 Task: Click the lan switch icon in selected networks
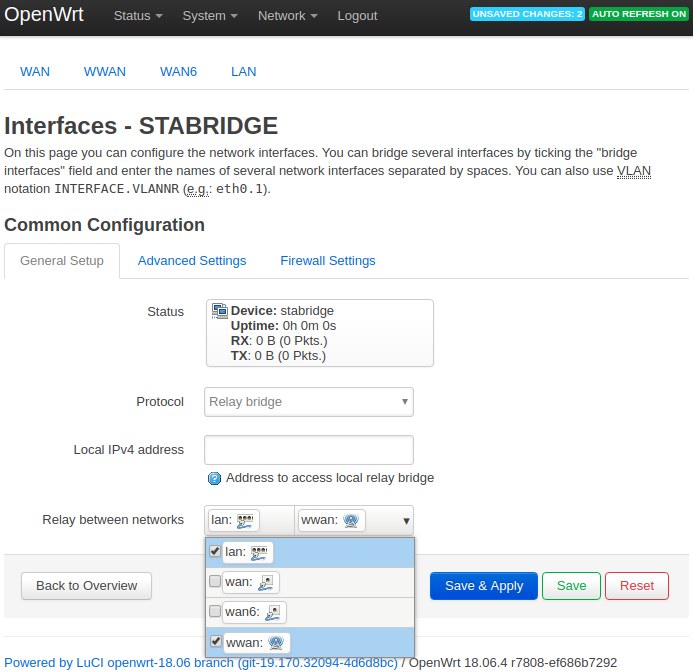point(245,520)
